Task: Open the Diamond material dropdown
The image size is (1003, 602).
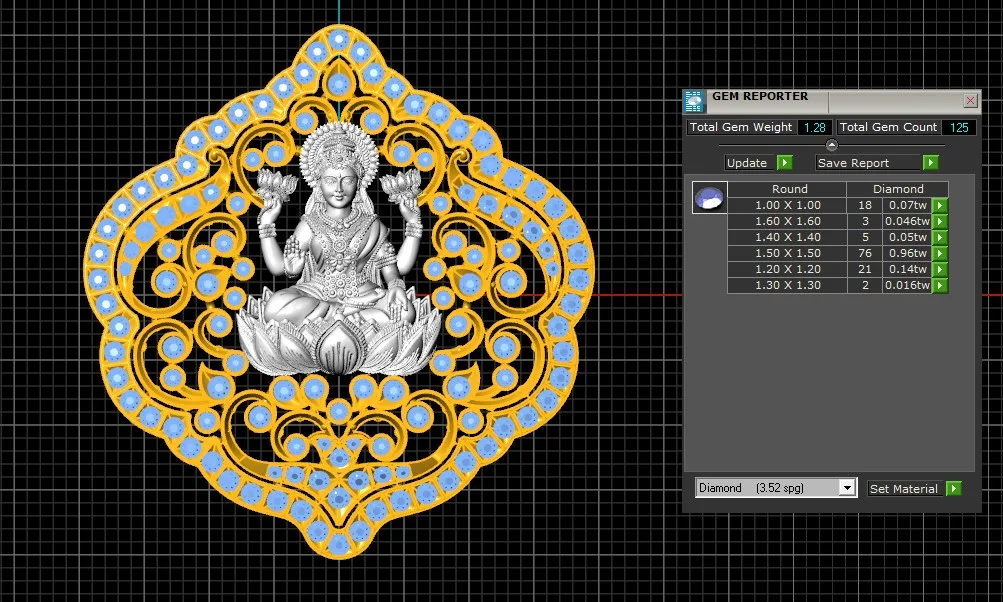Action: pos(847,488)
